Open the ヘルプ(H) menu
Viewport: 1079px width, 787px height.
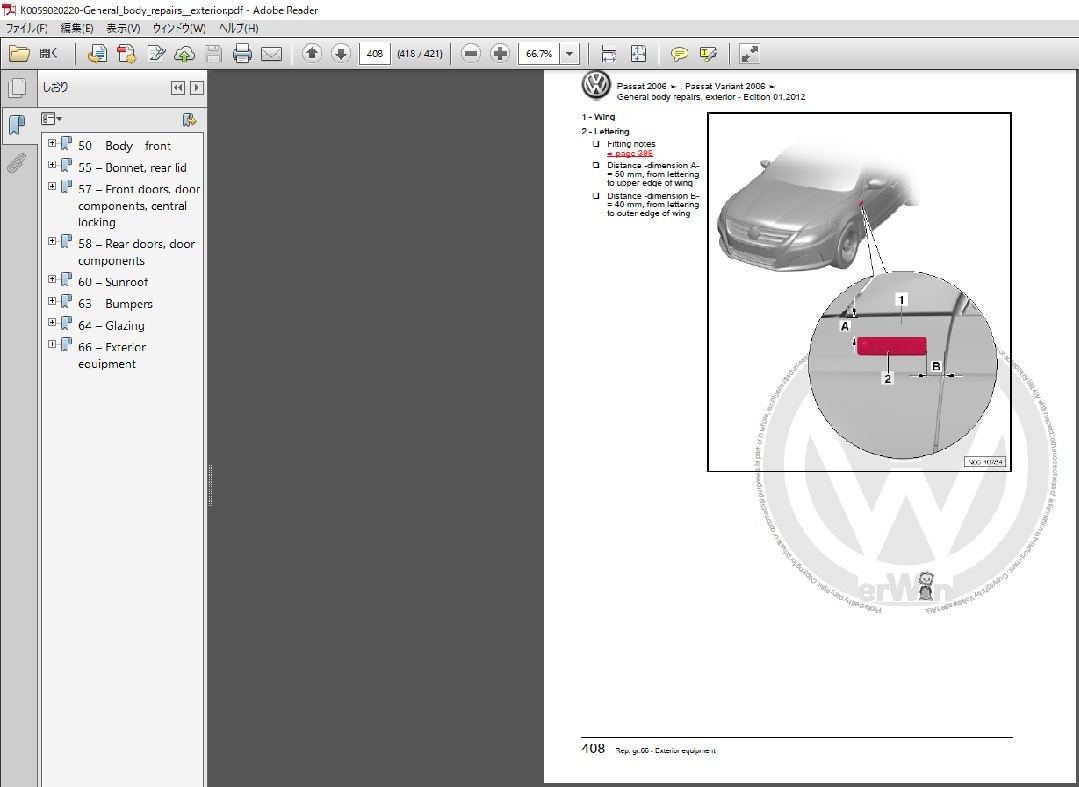coord(239,28)
